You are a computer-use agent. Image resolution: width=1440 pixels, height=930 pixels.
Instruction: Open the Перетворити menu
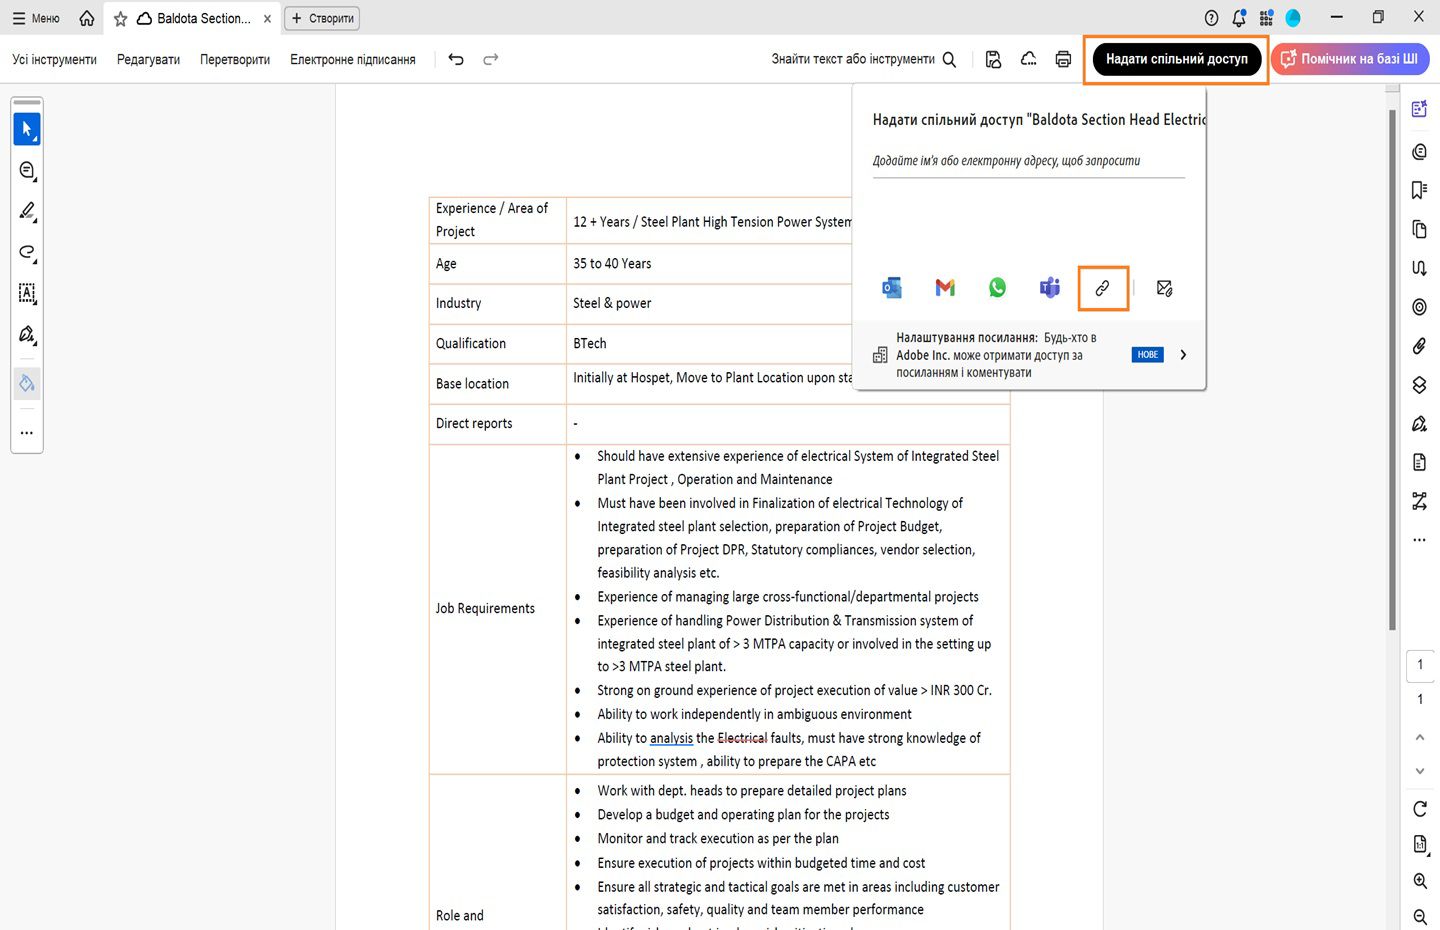pyautogui.click(x=235, y=59)
